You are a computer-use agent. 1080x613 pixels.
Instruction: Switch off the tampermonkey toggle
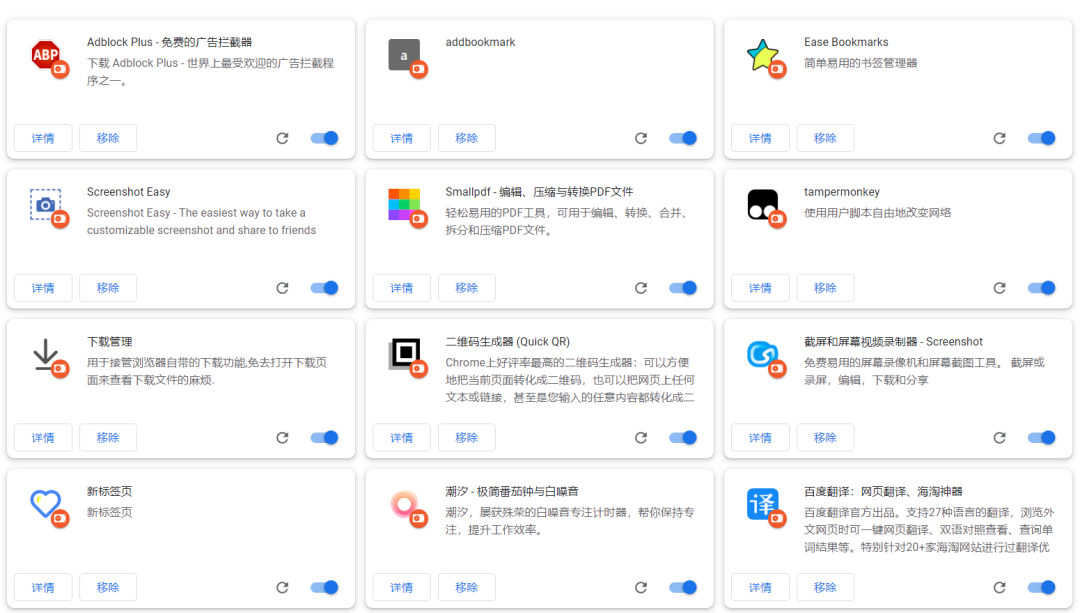1041,288
